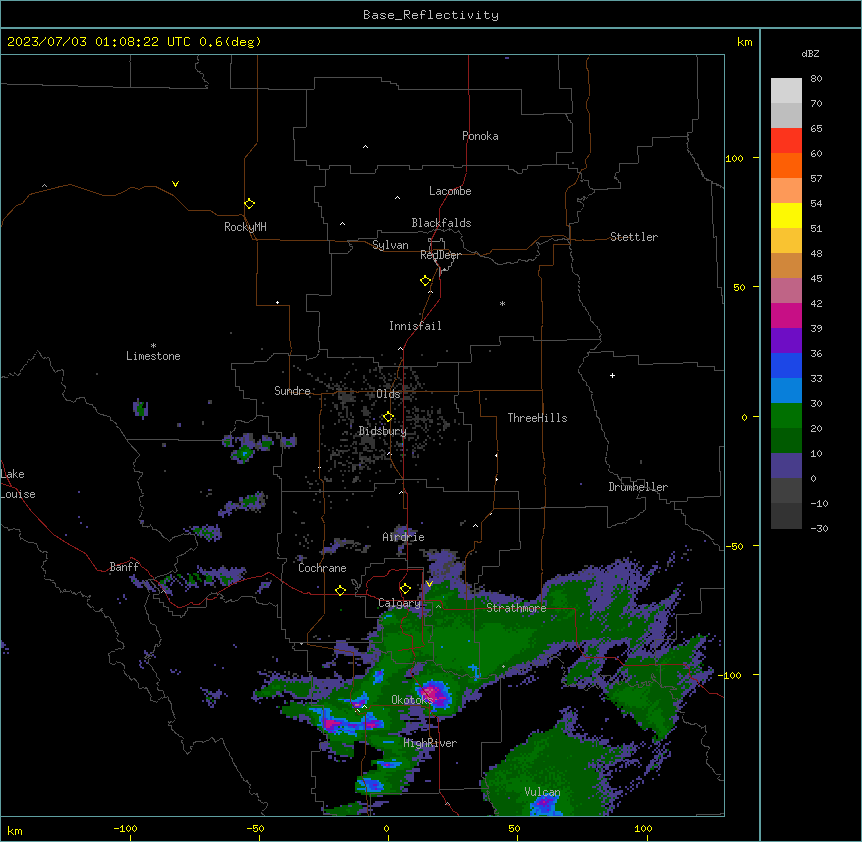Click the 0 km mark on bottom axis

386,828
